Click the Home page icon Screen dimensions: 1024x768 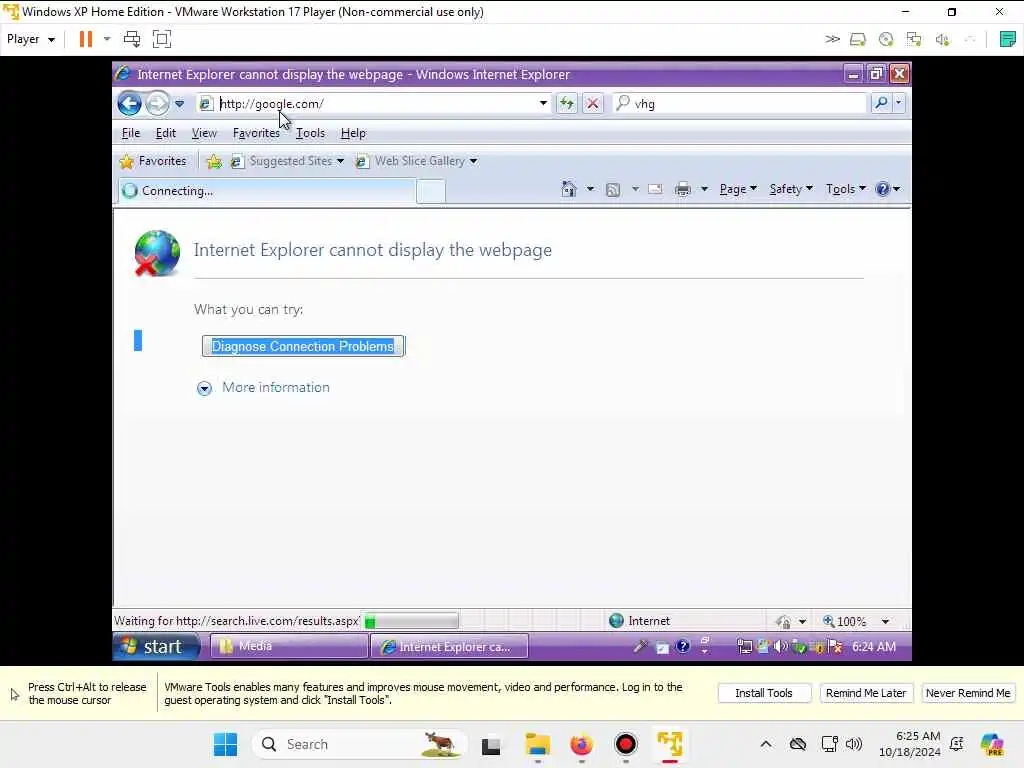569,189
